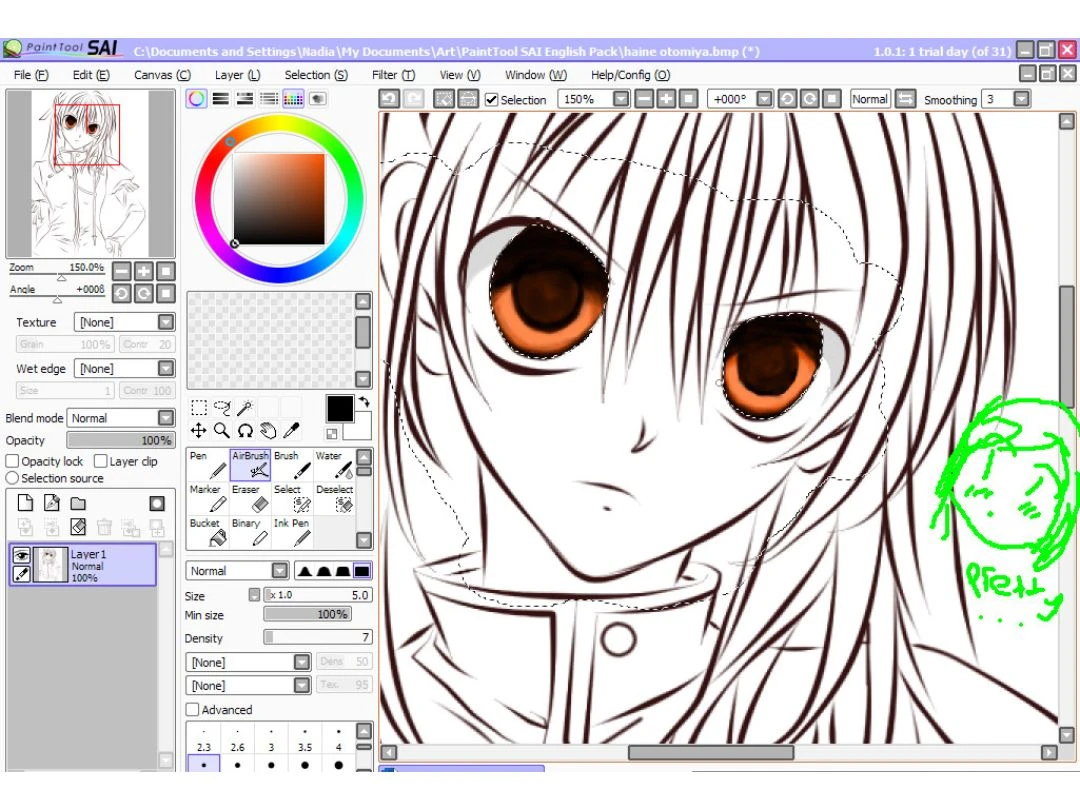Open the File menu
The image size is (1080, 810).
(31, 75)
